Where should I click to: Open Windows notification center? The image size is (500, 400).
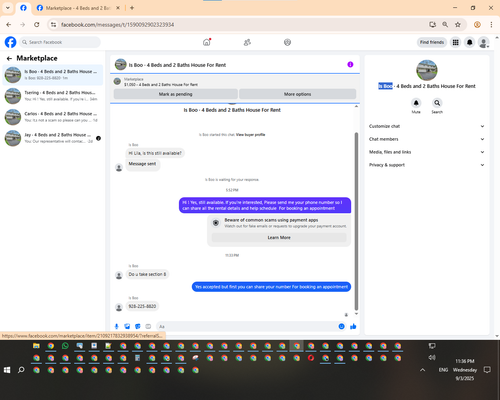[487, 370]
